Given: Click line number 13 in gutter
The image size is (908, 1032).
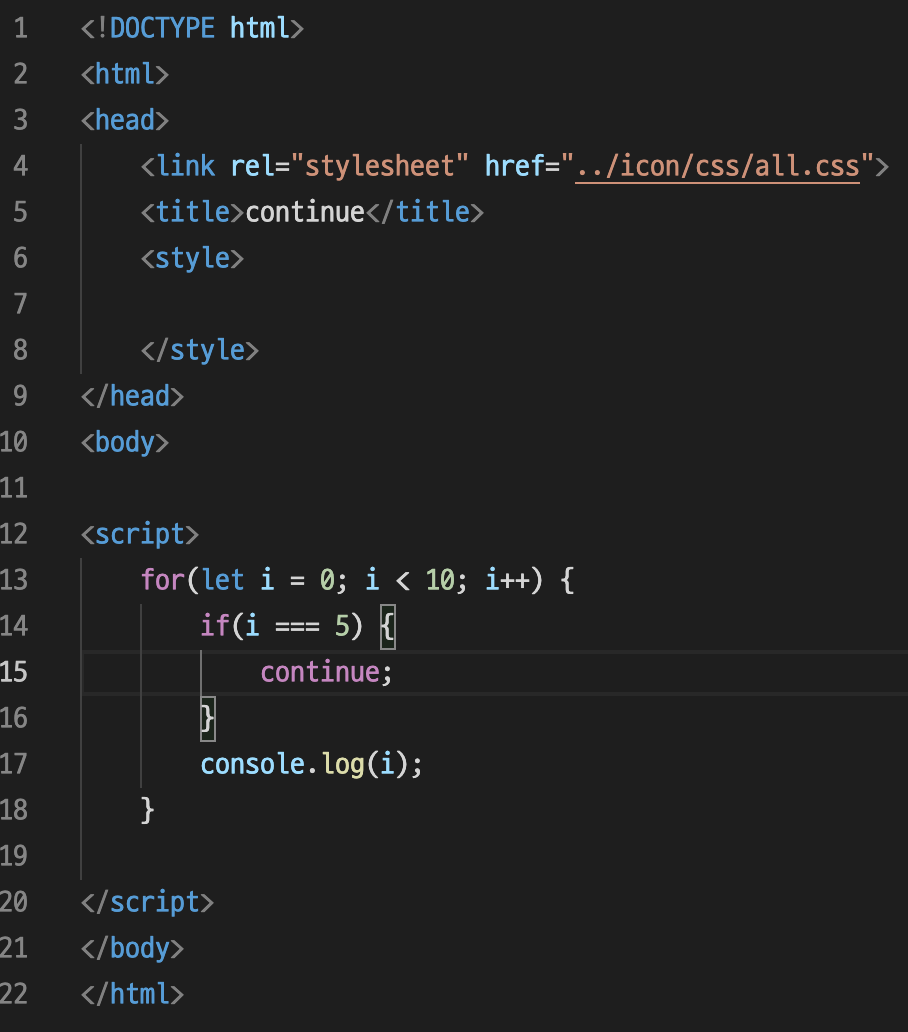Looking at the screenshot, I should tap(14, 580).
